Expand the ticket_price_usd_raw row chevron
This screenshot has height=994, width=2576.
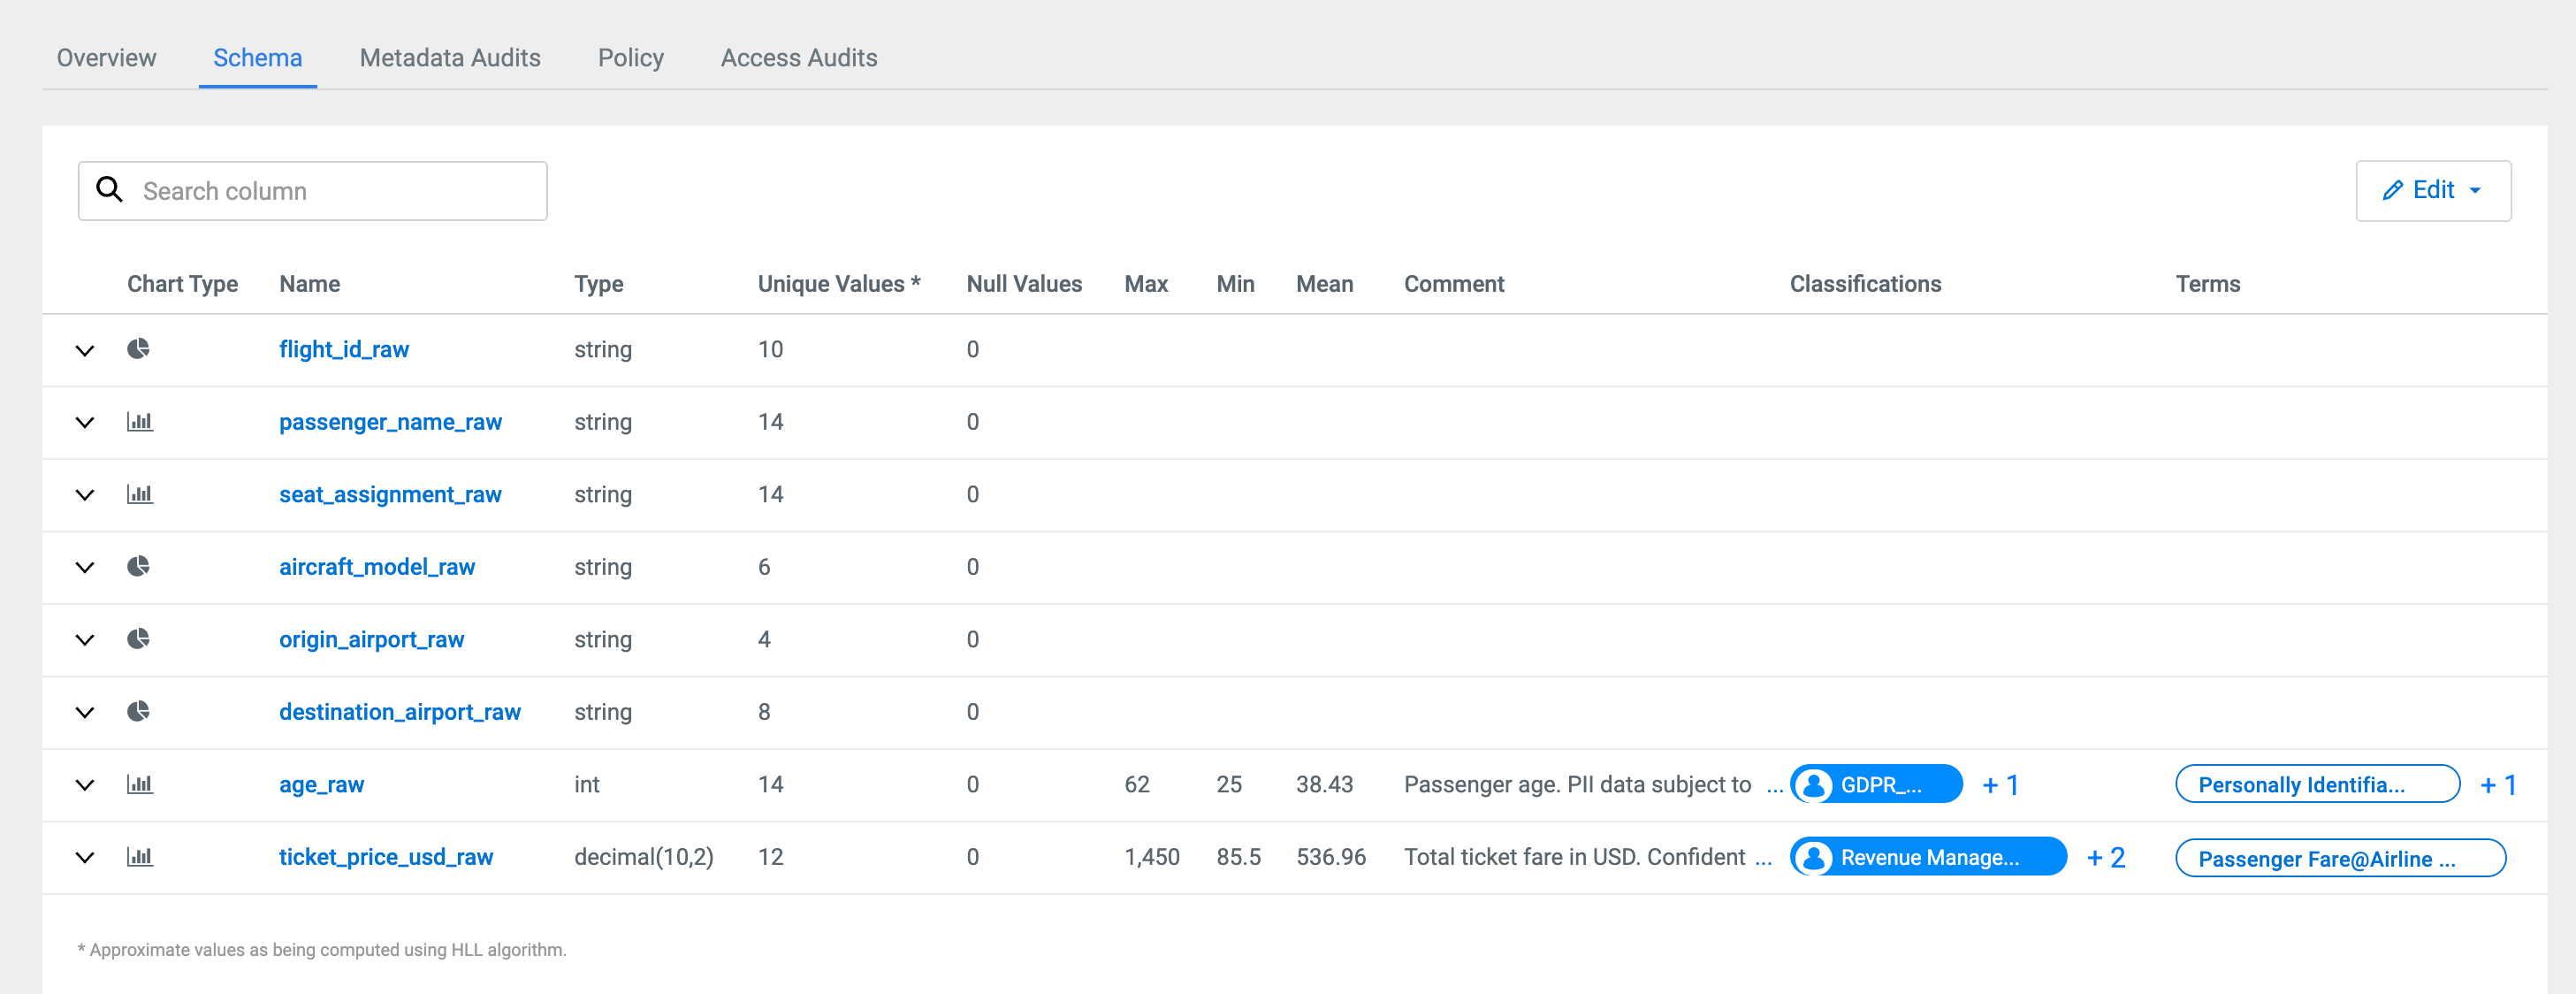pos(85,858)
